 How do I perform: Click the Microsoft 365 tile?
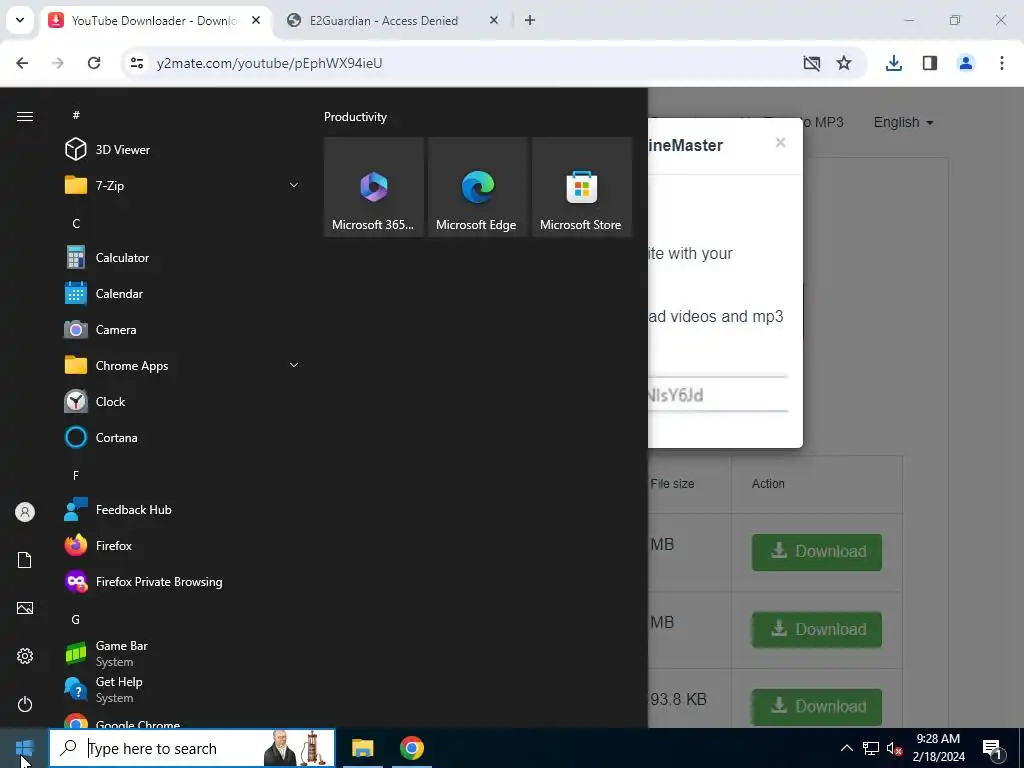coord(374,187)
